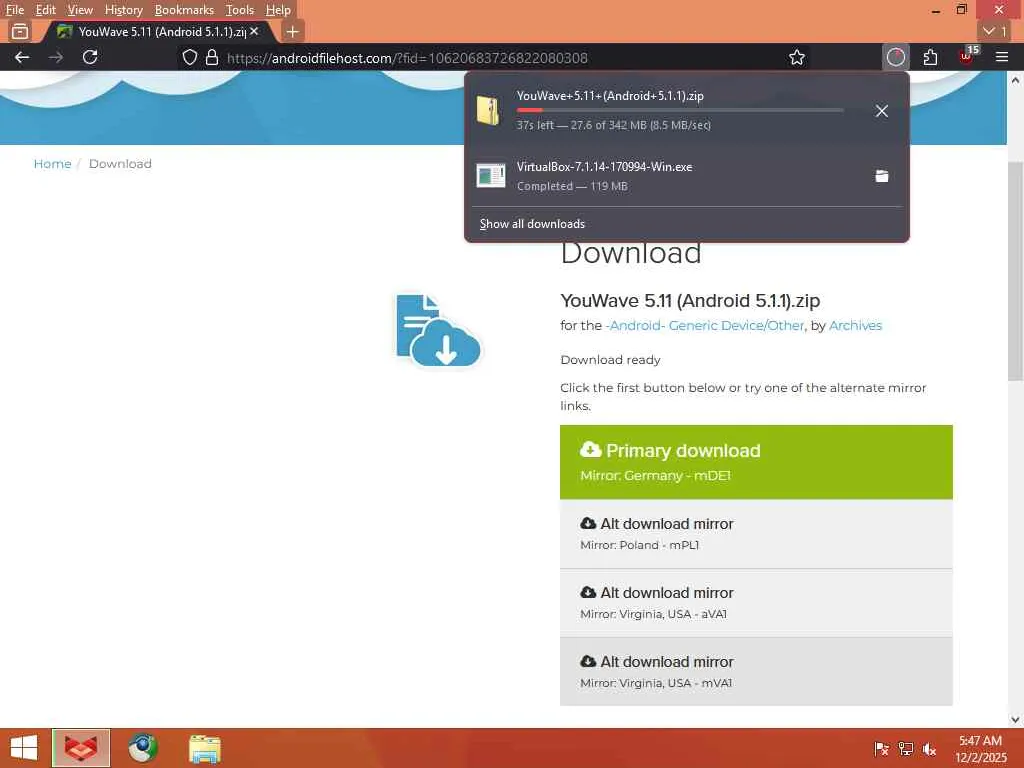The height and width of the screenshot is (768, 1024).
Task: Open the File menu
Action: click(x=14, y=10)
